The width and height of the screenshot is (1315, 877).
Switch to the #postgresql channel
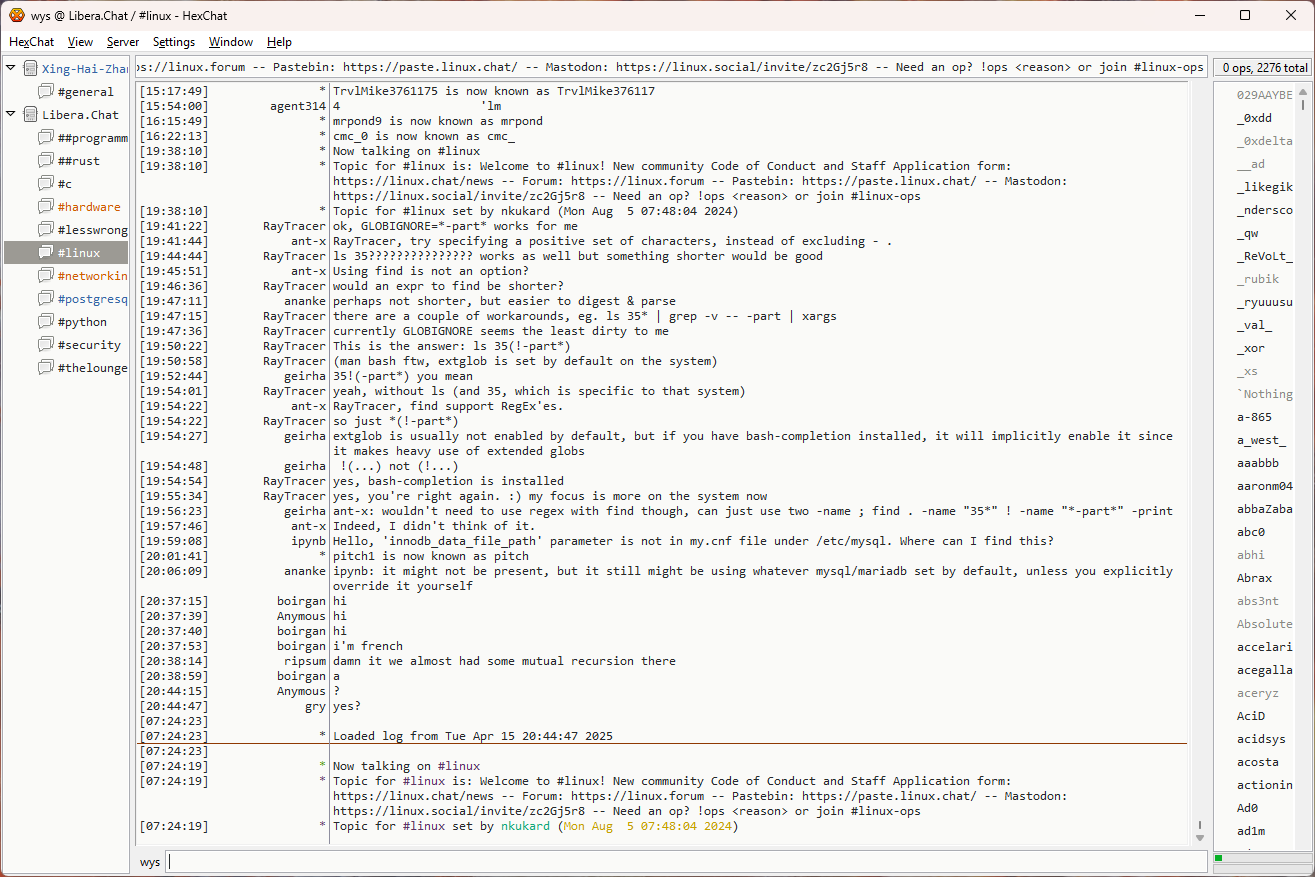coord(92,299)
